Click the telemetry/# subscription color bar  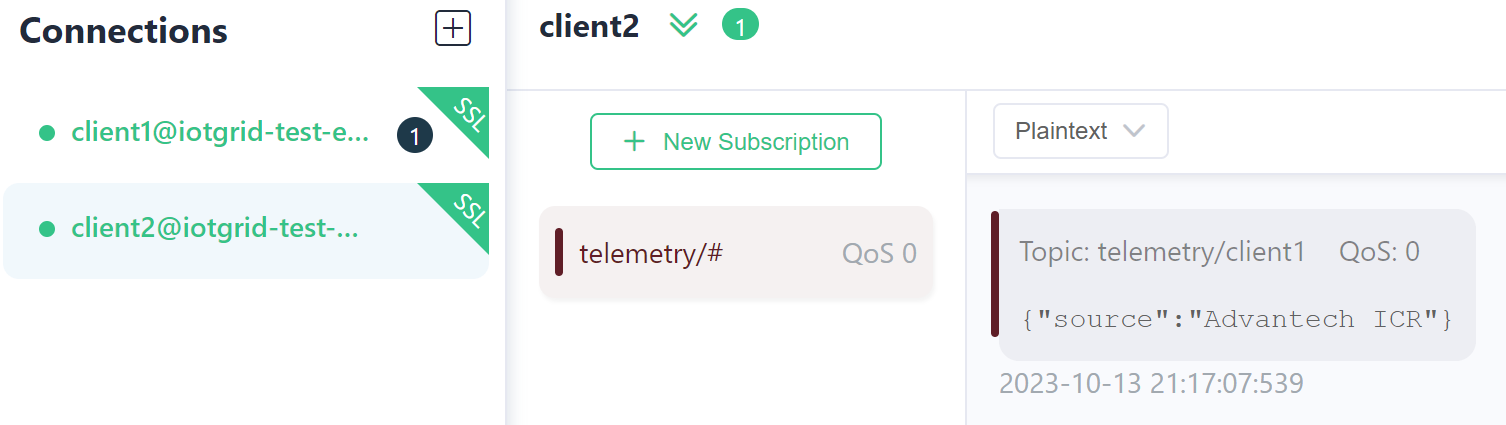click(559, 253)
